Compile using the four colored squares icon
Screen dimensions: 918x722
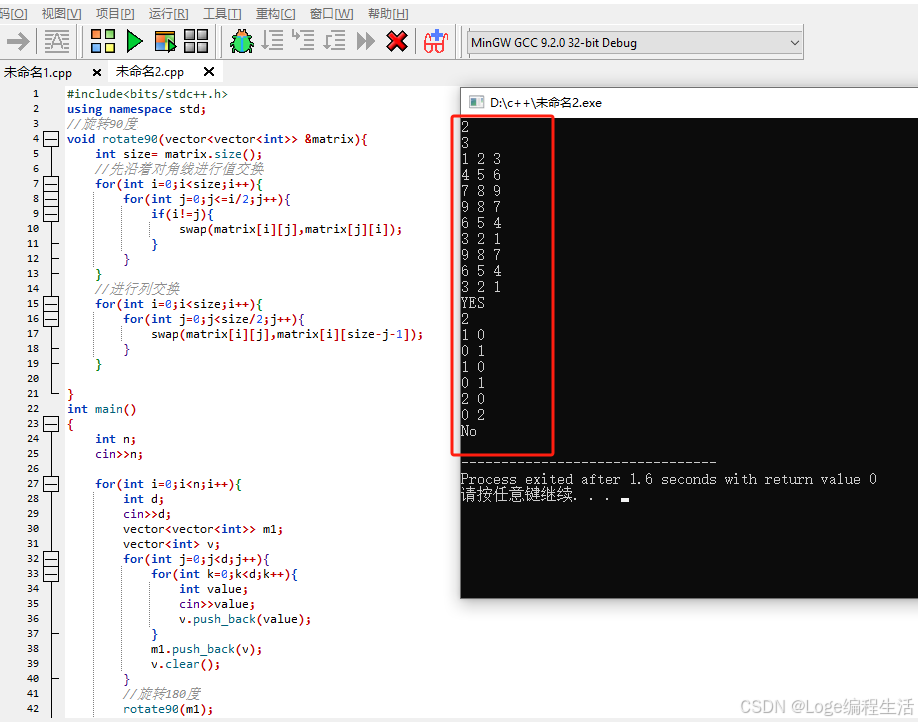point(102,42)
